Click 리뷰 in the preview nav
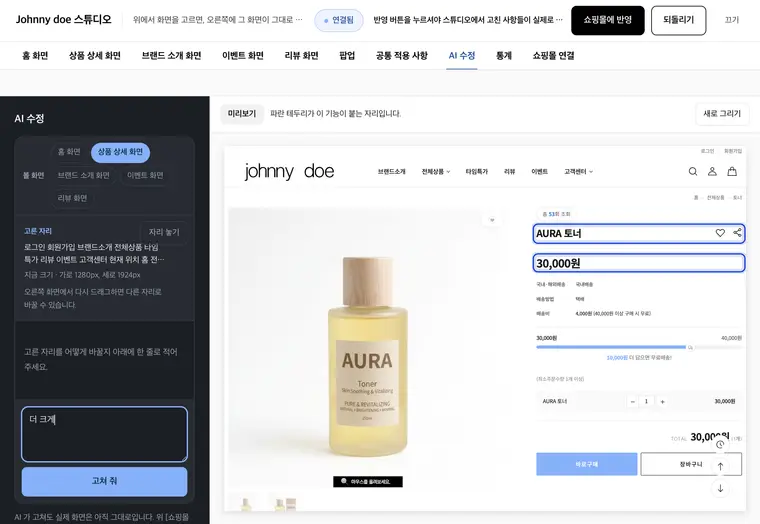Screen dimensions: 760x524 tap(509, 172)
